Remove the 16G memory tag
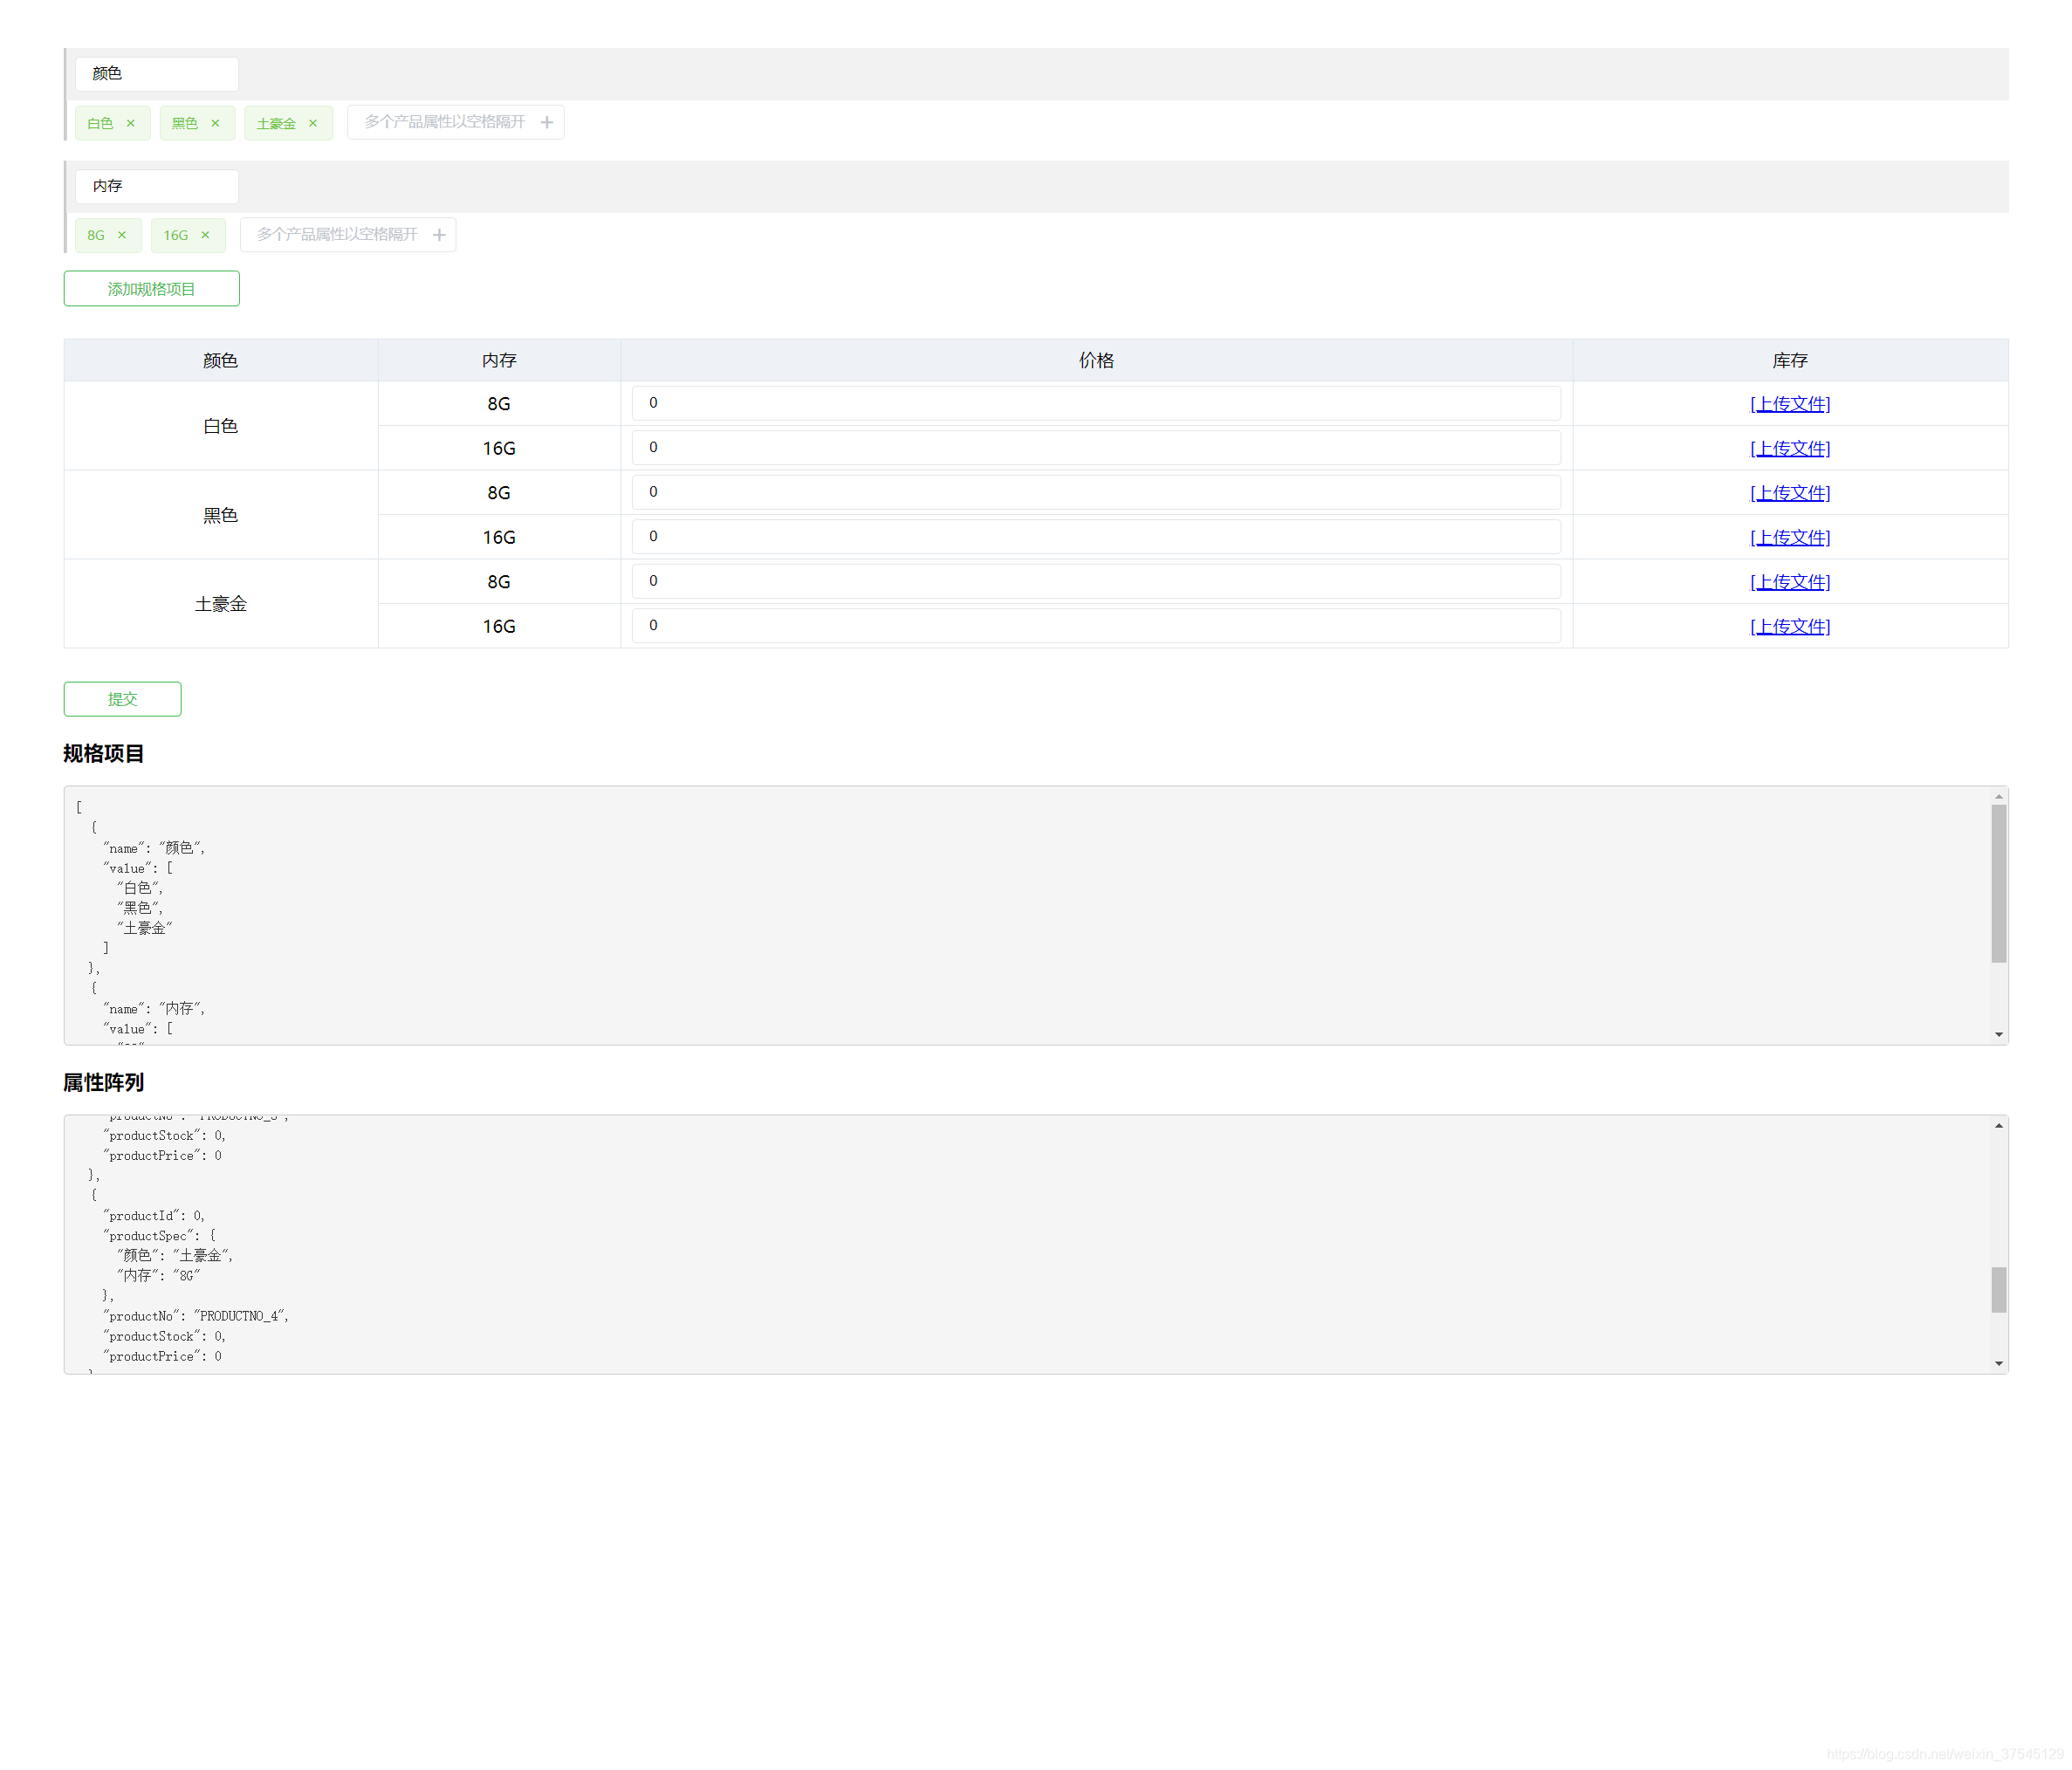The height and width of the screenshot is (1770, 2072). (x=205, y=235)
